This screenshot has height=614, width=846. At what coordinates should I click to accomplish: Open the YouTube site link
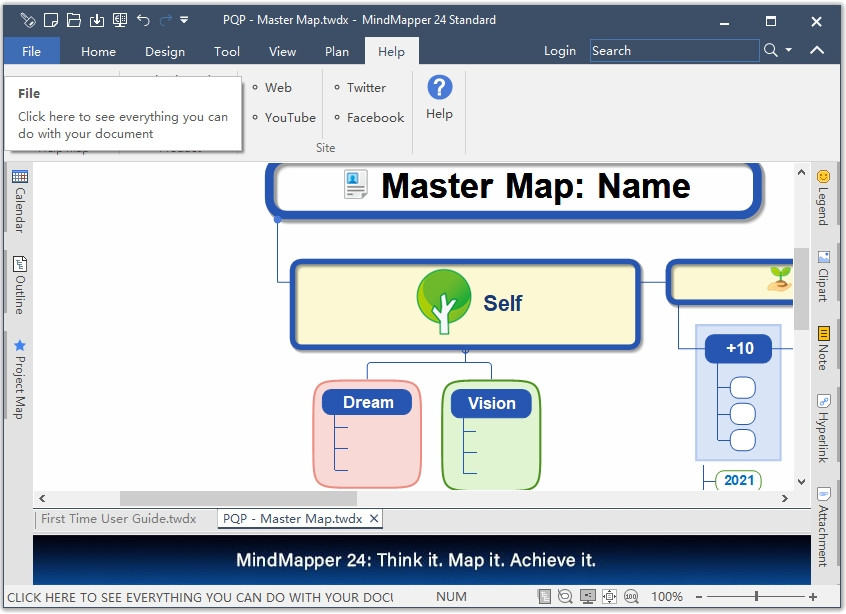point(290,117)
